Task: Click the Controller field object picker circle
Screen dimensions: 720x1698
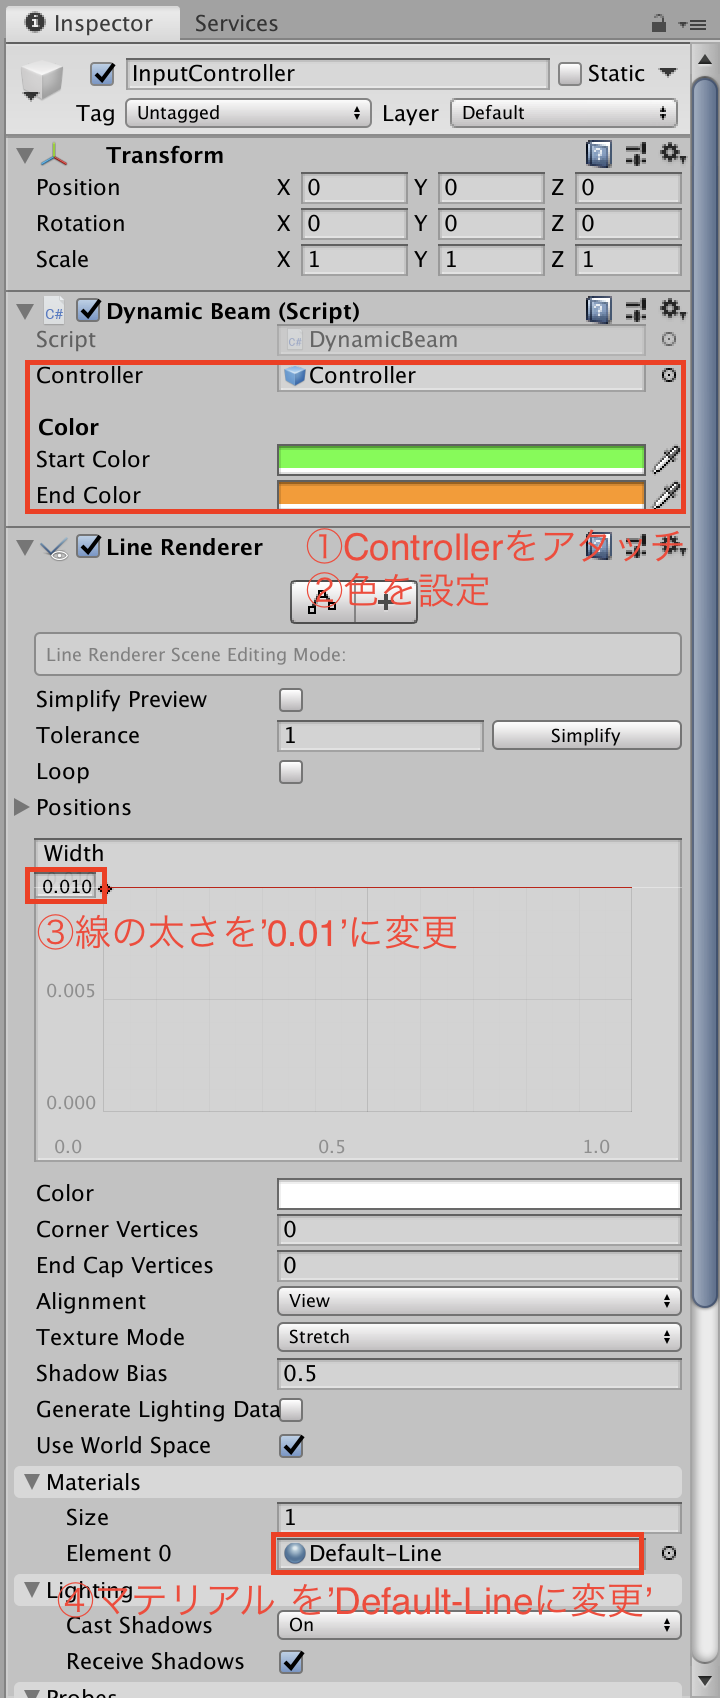Action: tap(669, 375)
